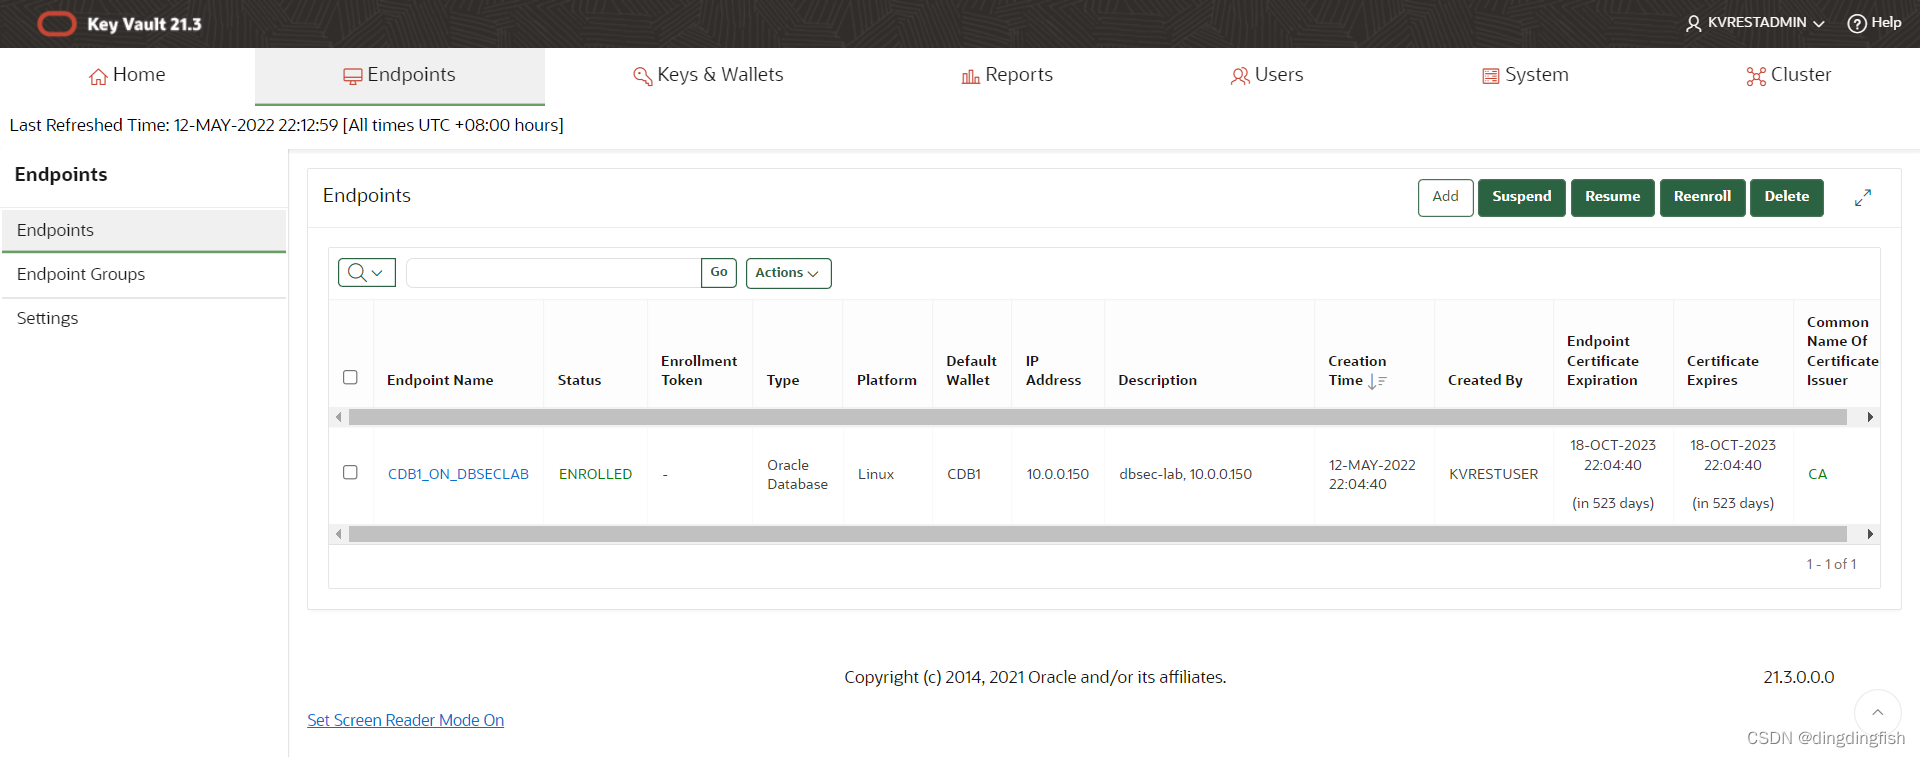Click the Enrollment Token column header
The image size is (1920, 757).
pyautogui.click(x=699, y=370)
